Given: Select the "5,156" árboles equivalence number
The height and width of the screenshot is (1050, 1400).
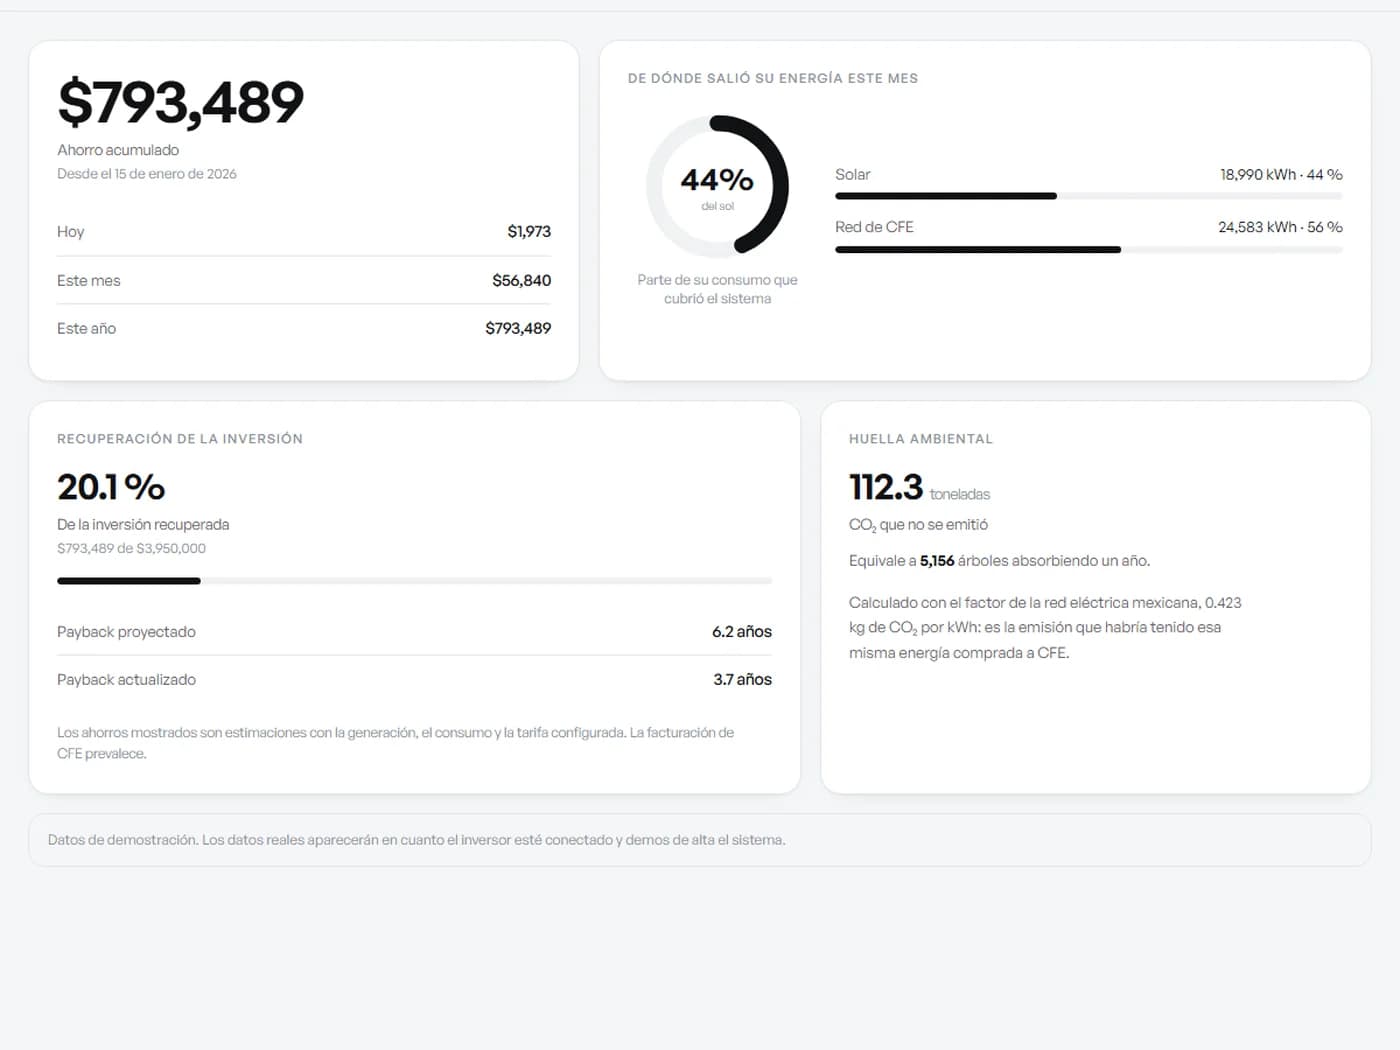Looking at the screenshot, I should (x=937, y=561).
